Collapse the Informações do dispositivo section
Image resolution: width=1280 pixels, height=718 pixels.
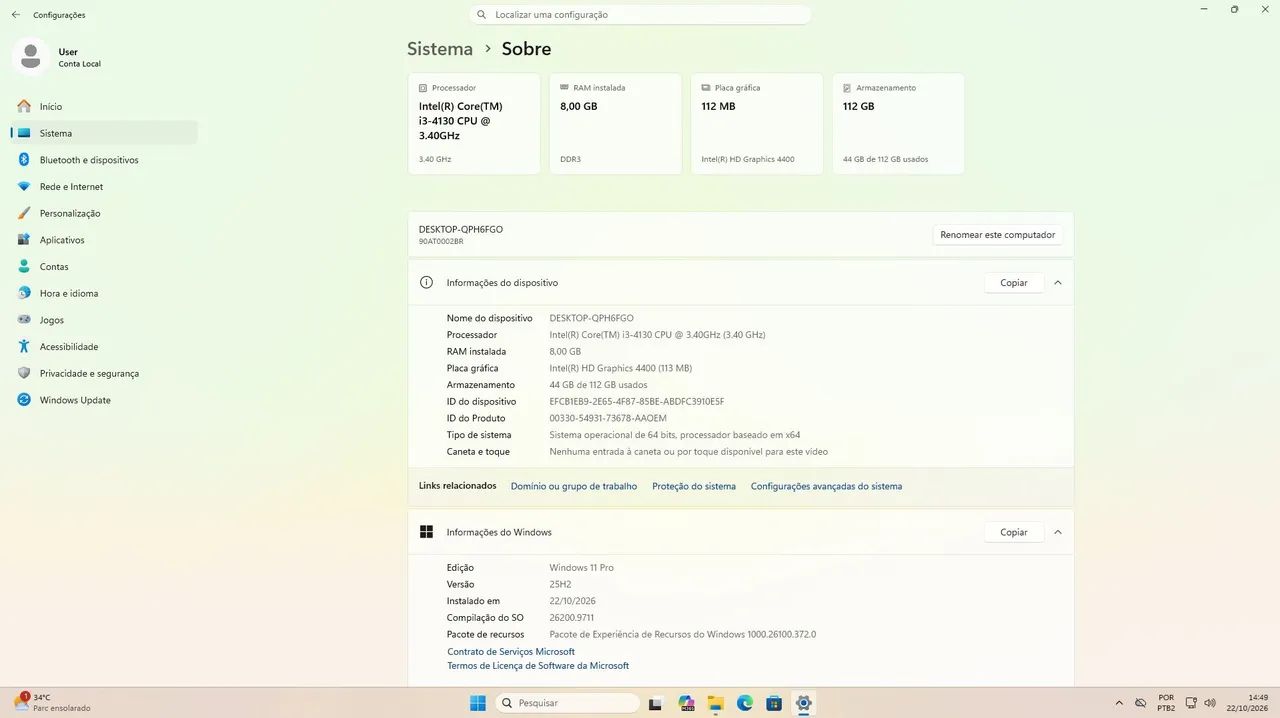(x=1058, y=283)
